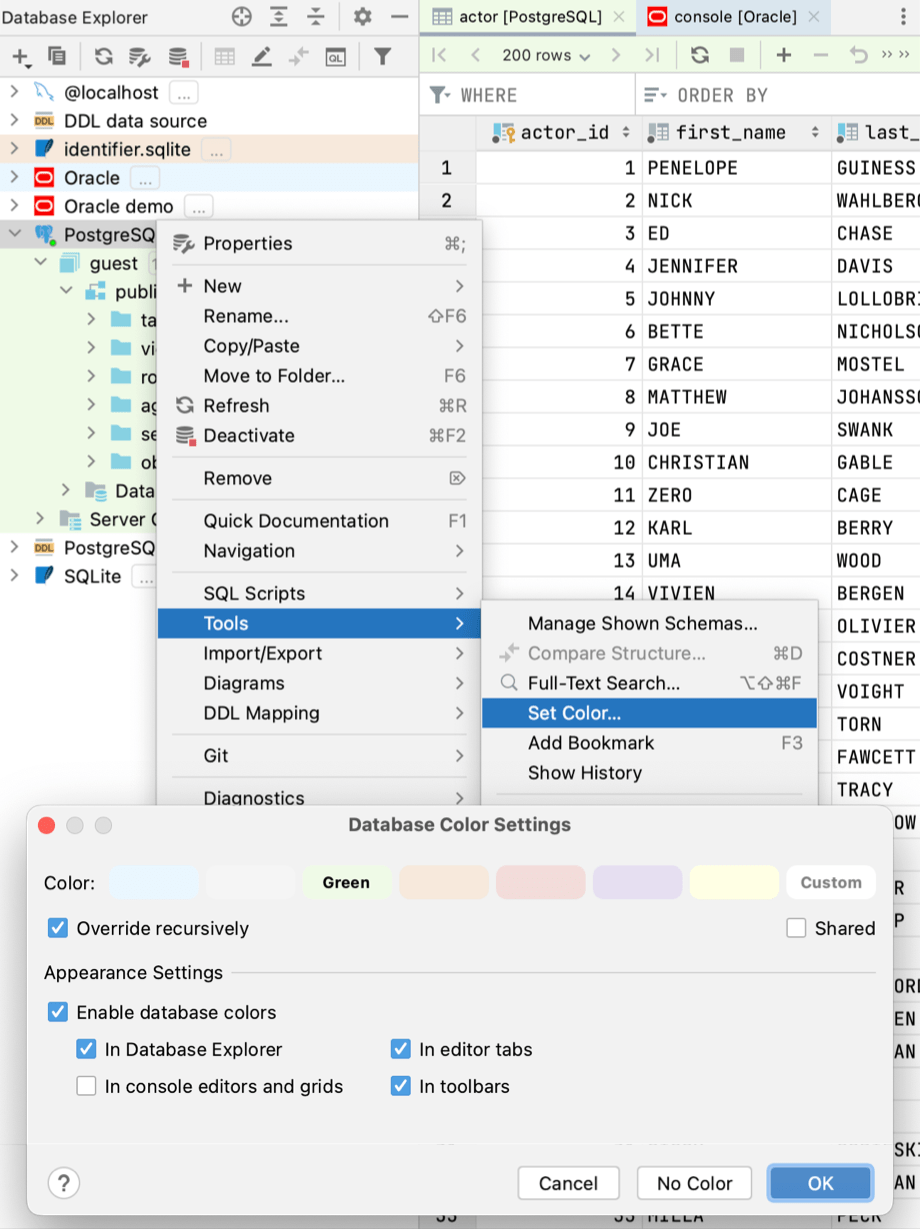The height and width of the screenshot is (1229, 920).
Task: Refresh data sources in Database Explorer toolbar
Action: (x=103, y=57)
